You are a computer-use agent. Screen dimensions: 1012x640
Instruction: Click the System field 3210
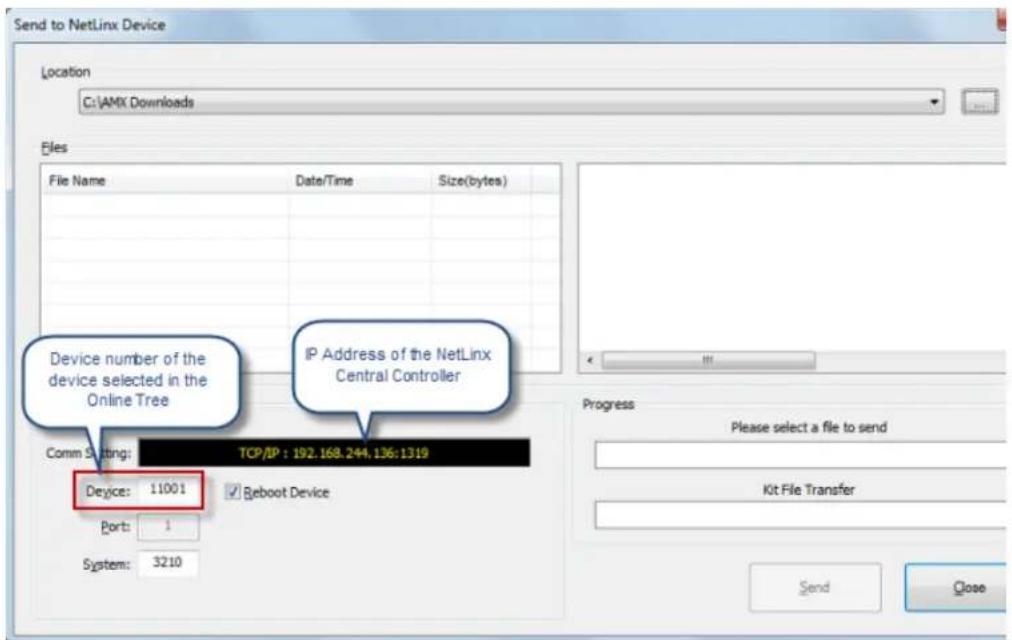pyautogui.click(x=168, y=563)
